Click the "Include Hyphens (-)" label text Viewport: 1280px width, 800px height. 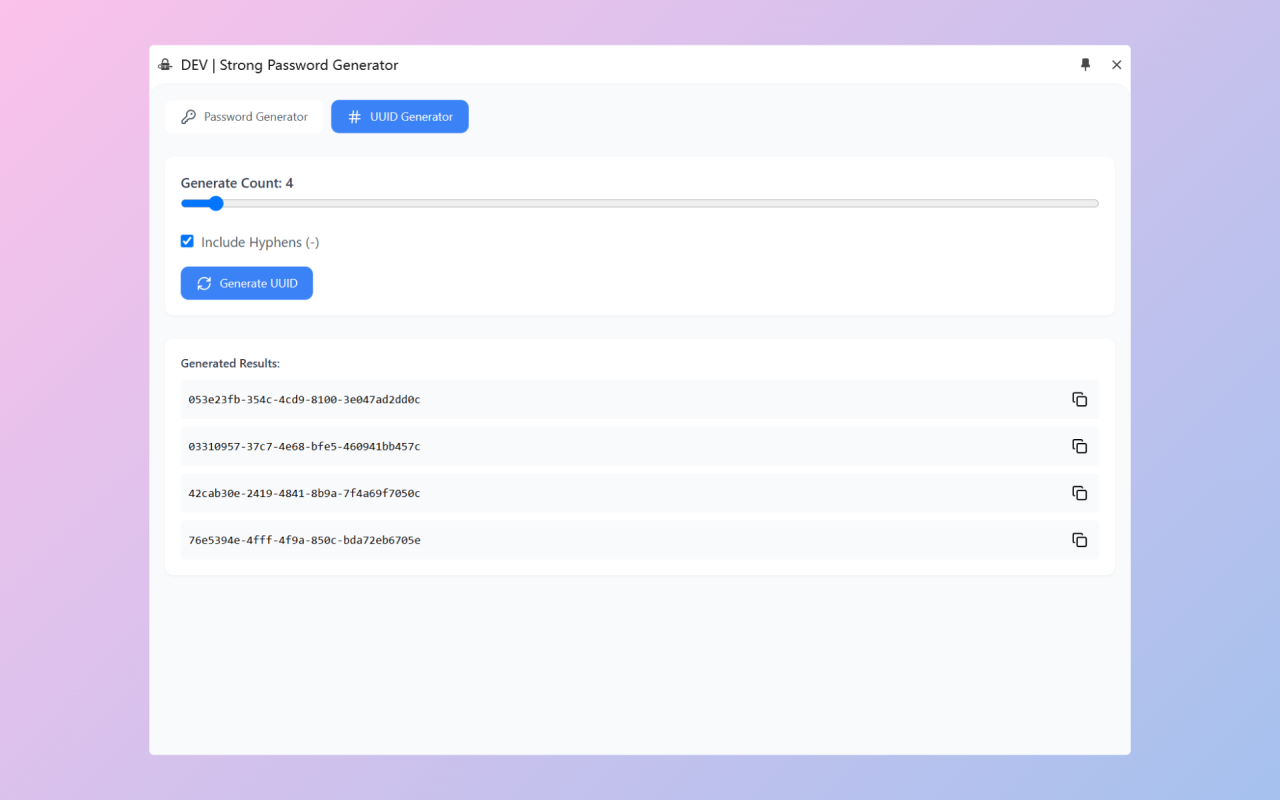(260, 242)
